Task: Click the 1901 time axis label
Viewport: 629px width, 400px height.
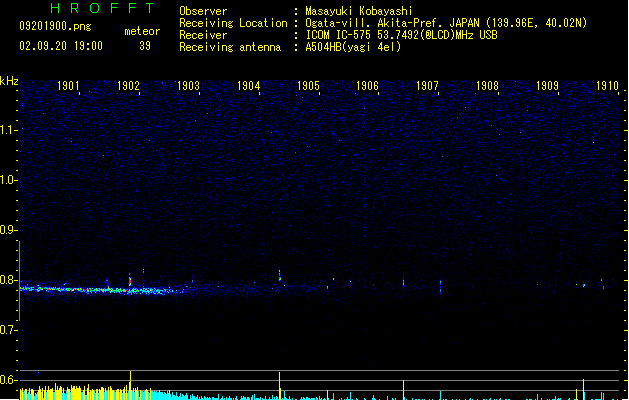Action: pyautogui.click(x=68, y=86)
